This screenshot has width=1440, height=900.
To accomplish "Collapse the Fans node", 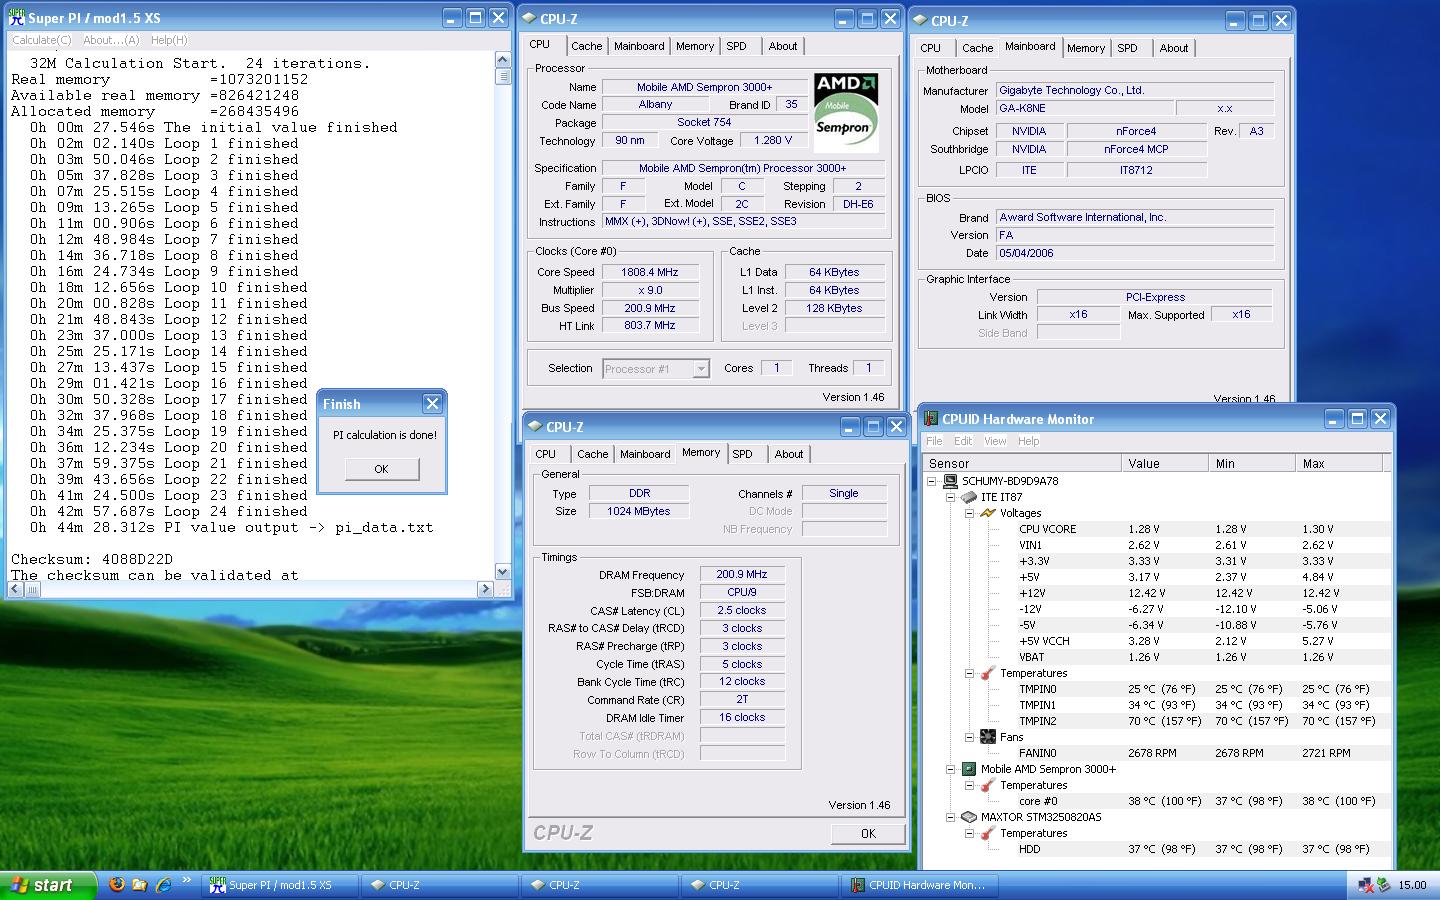I will click(969, 737).
